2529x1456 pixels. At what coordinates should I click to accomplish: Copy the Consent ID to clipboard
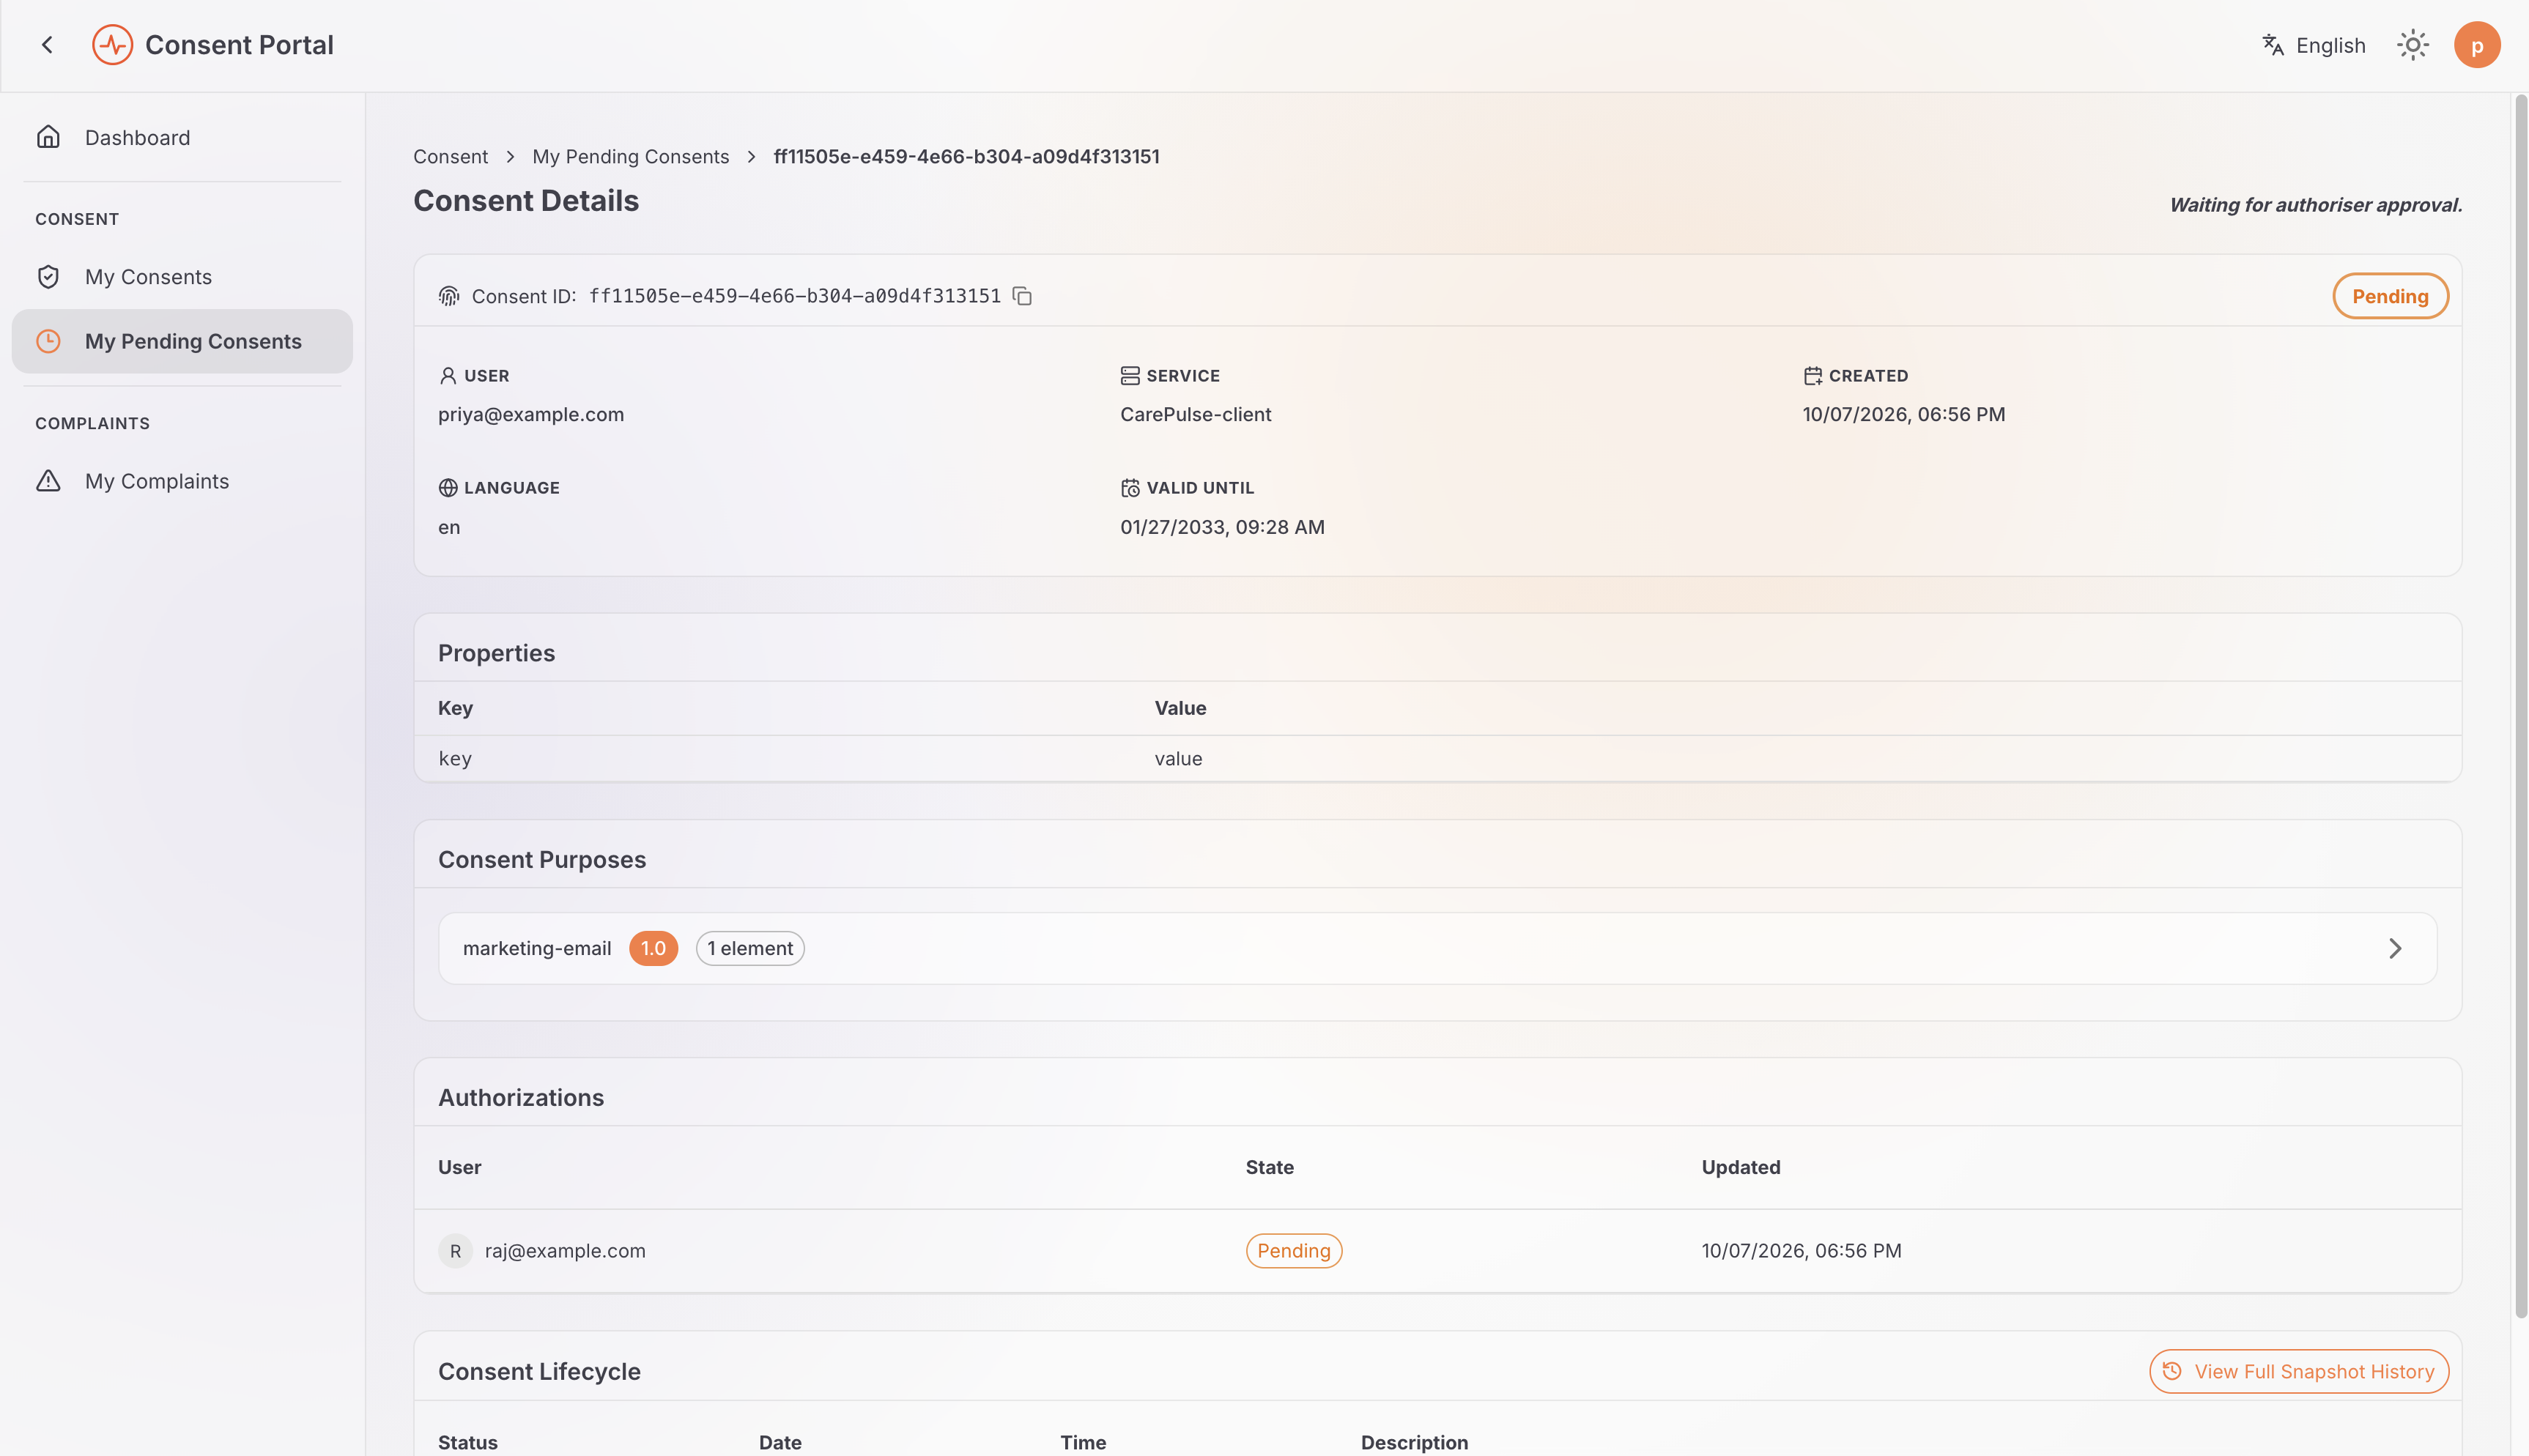1022,296
